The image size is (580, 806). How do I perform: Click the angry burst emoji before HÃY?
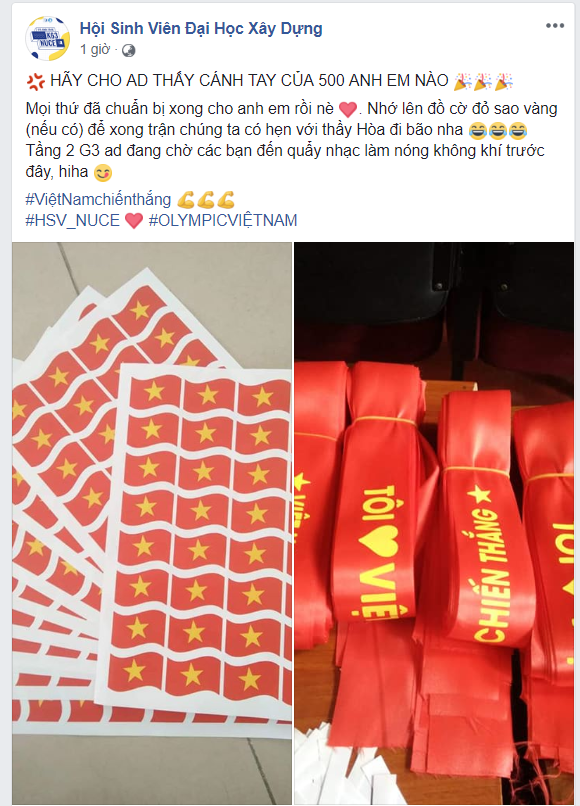pyautogui.click(x=35, y=81)
